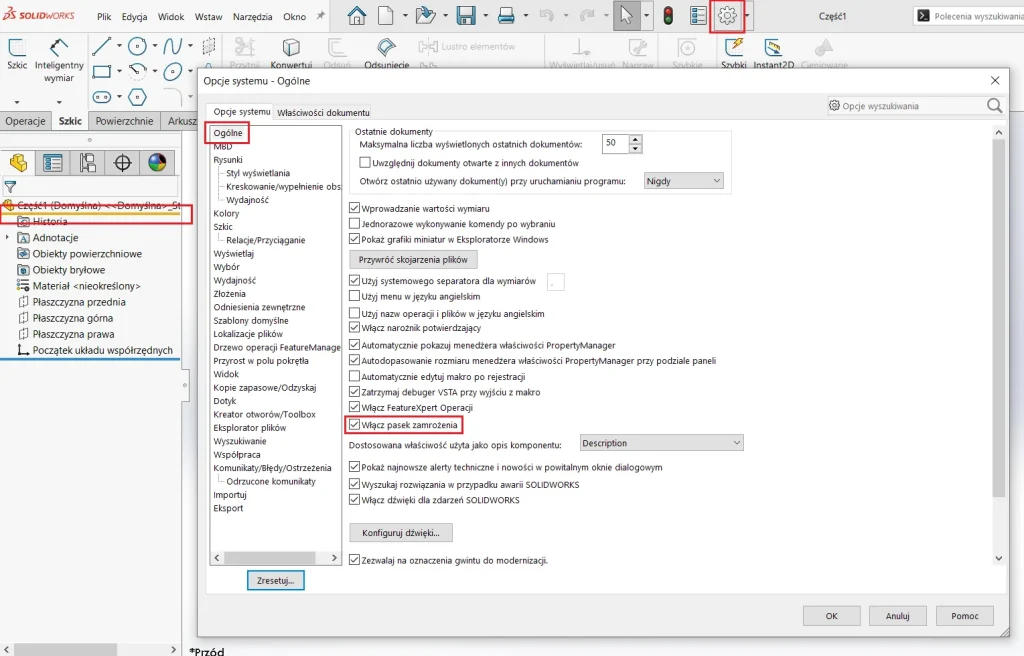Viewport: 1024px width, 656px height.
Task: Click the Anuluj button
Action: [897, 615]
